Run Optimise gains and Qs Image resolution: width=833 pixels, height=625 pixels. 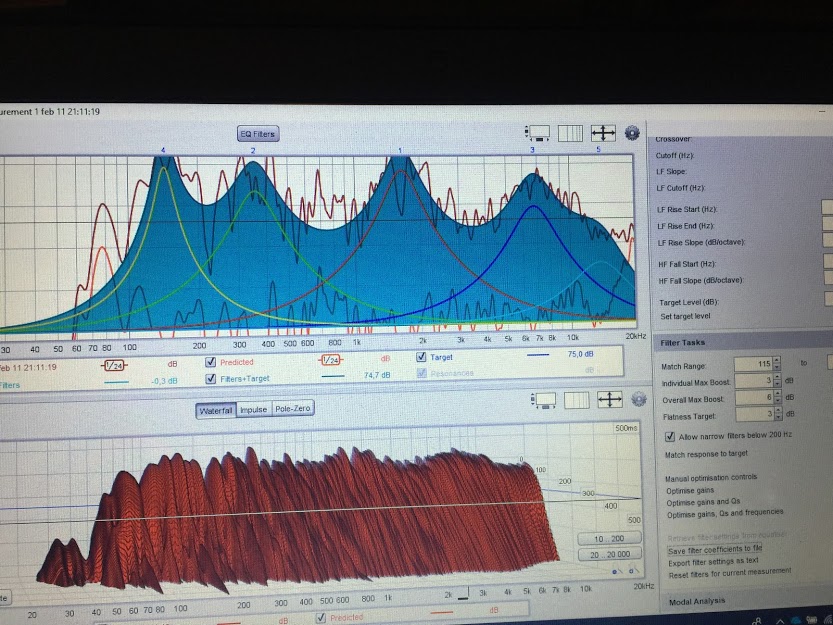[x=703, y=502]
